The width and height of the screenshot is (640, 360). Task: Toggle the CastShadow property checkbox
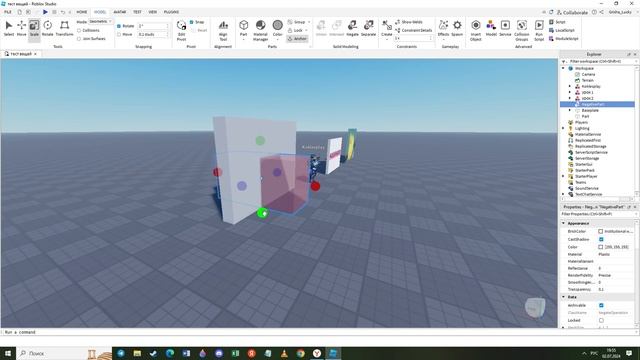(601, 239)
